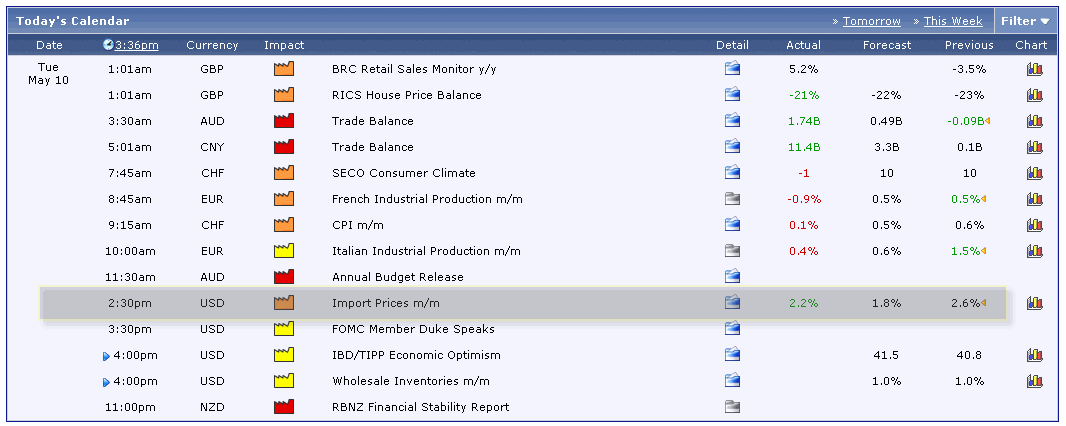Image resolution: width=1066 pixels, height=426 pixels.
Task: Click red impact icon for CNY Trade Balance
Action: coord(284,146)
